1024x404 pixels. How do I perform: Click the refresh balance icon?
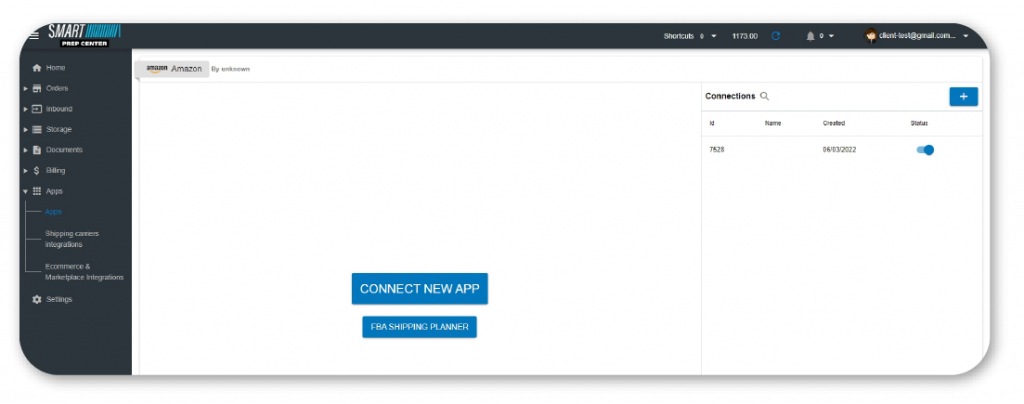click(x=775, y=36)
